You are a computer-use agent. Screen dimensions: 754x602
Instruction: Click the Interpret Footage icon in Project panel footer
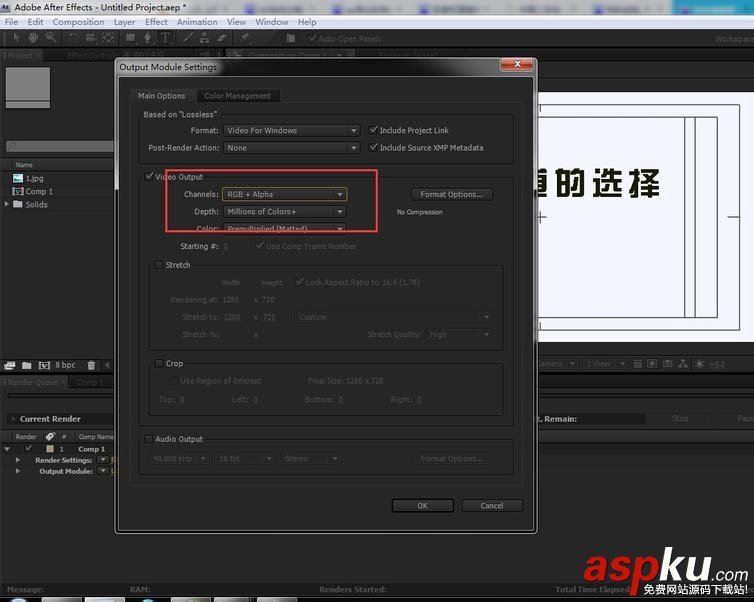click(x=10, y=365)
